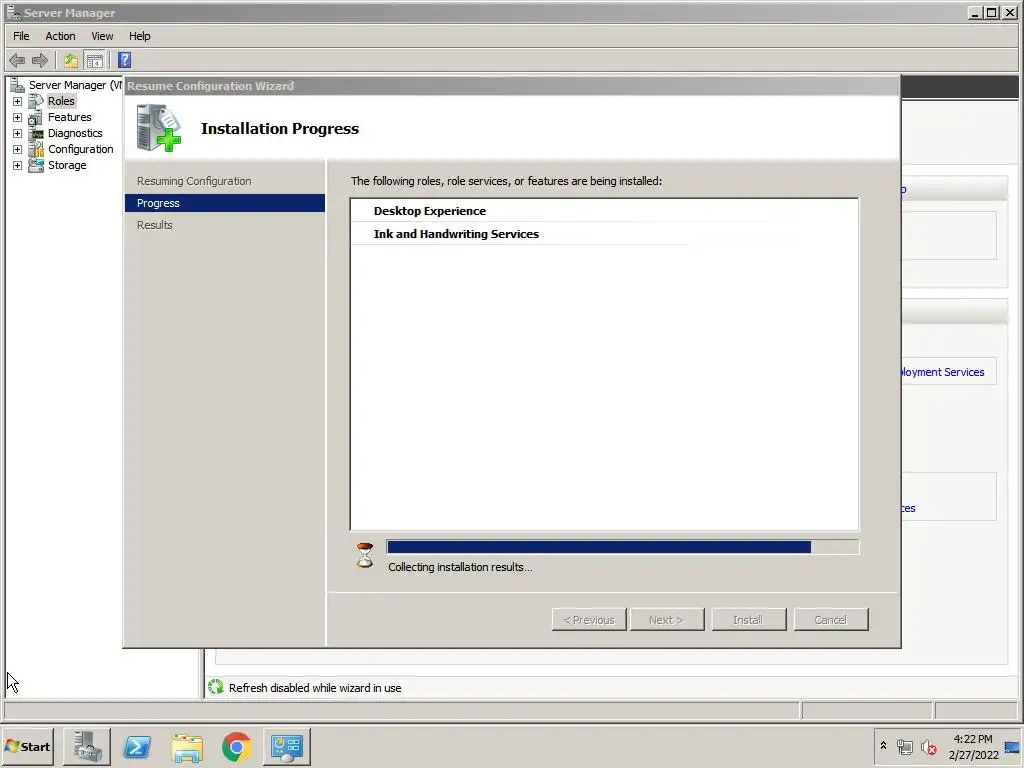Screen dimensions: 1024x768
Task: Click the Server Manager root label
Action: coord(75,85)
